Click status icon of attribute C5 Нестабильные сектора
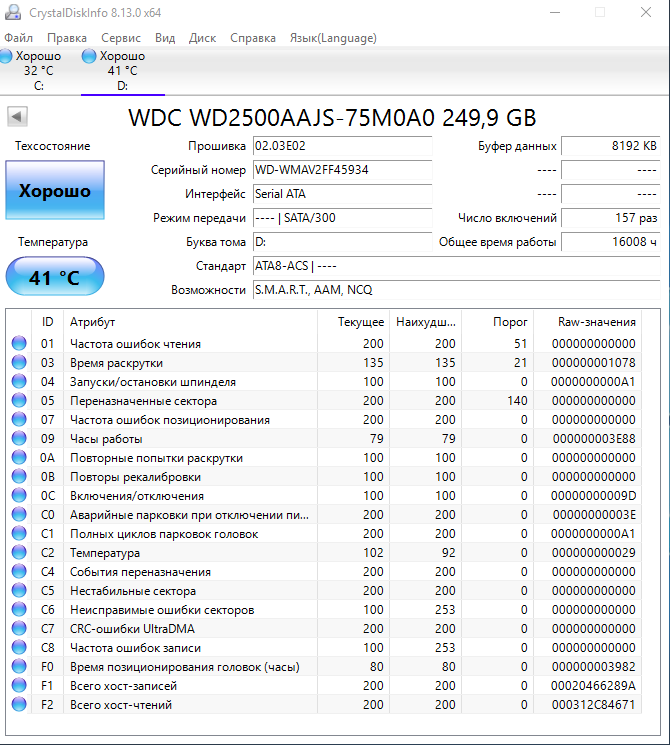 pos(19,590)
